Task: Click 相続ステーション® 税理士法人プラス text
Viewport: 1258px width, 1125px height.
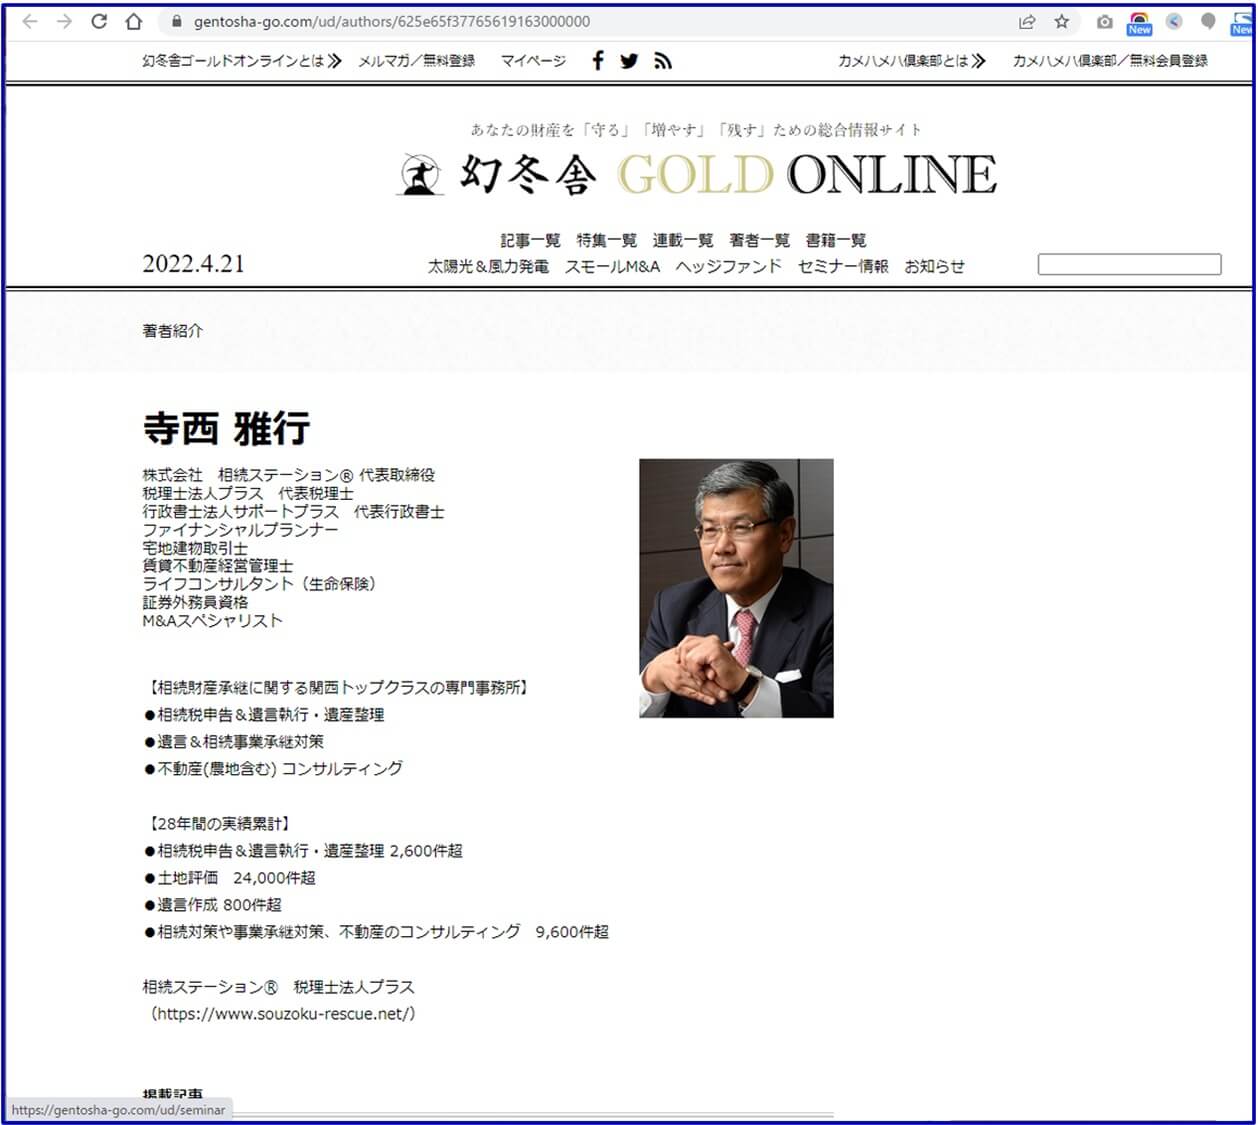Action: (278, 987)
